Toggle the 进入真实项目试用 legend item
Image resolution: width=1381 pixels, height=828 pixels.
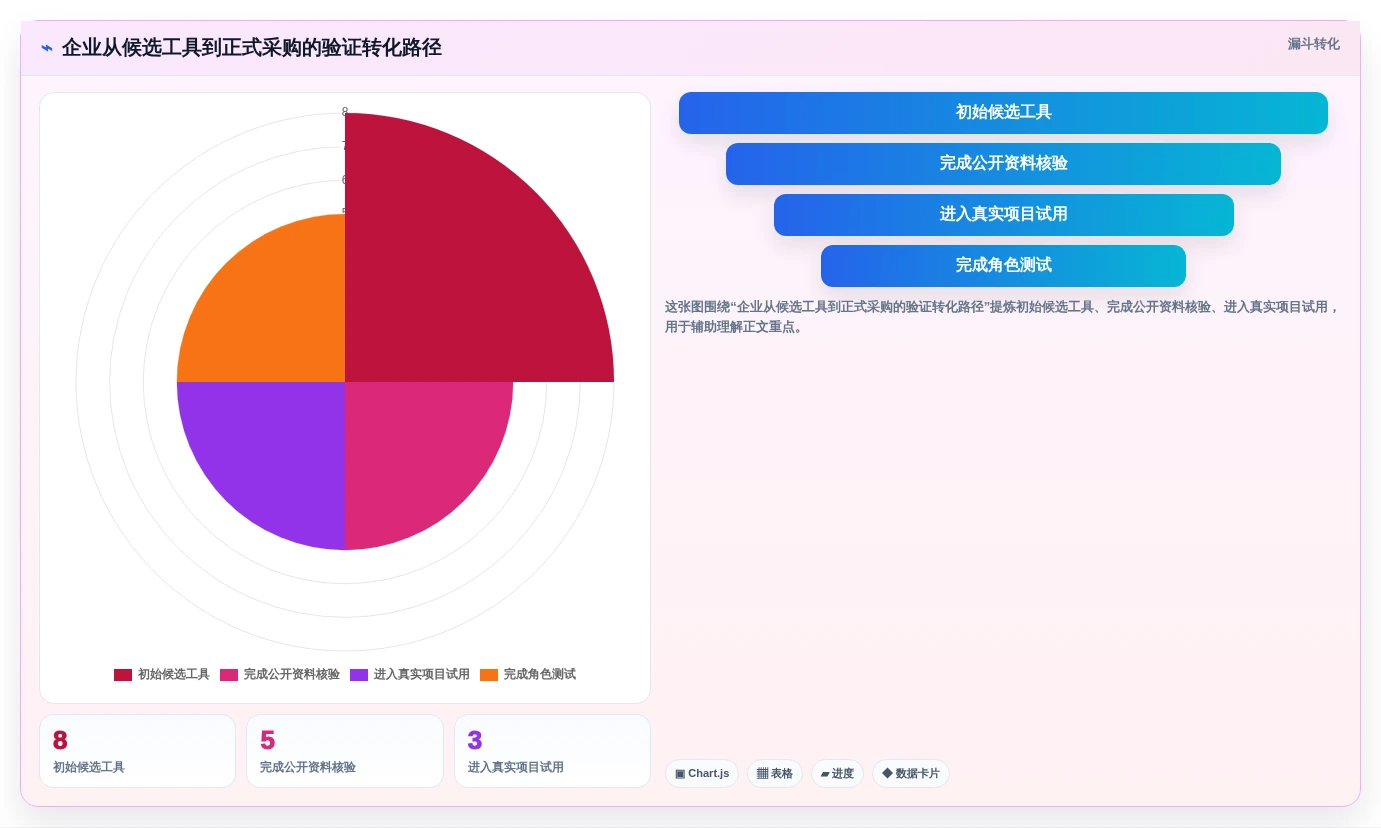(x=410, y=675)
